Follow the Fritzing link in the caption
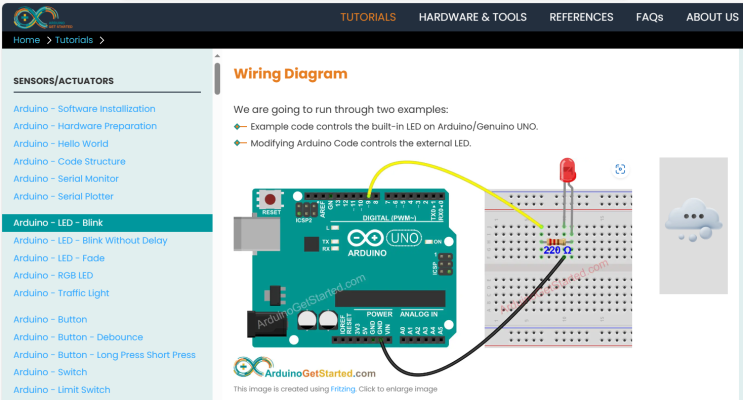The image size is (743, 400). tap(343, 389)
